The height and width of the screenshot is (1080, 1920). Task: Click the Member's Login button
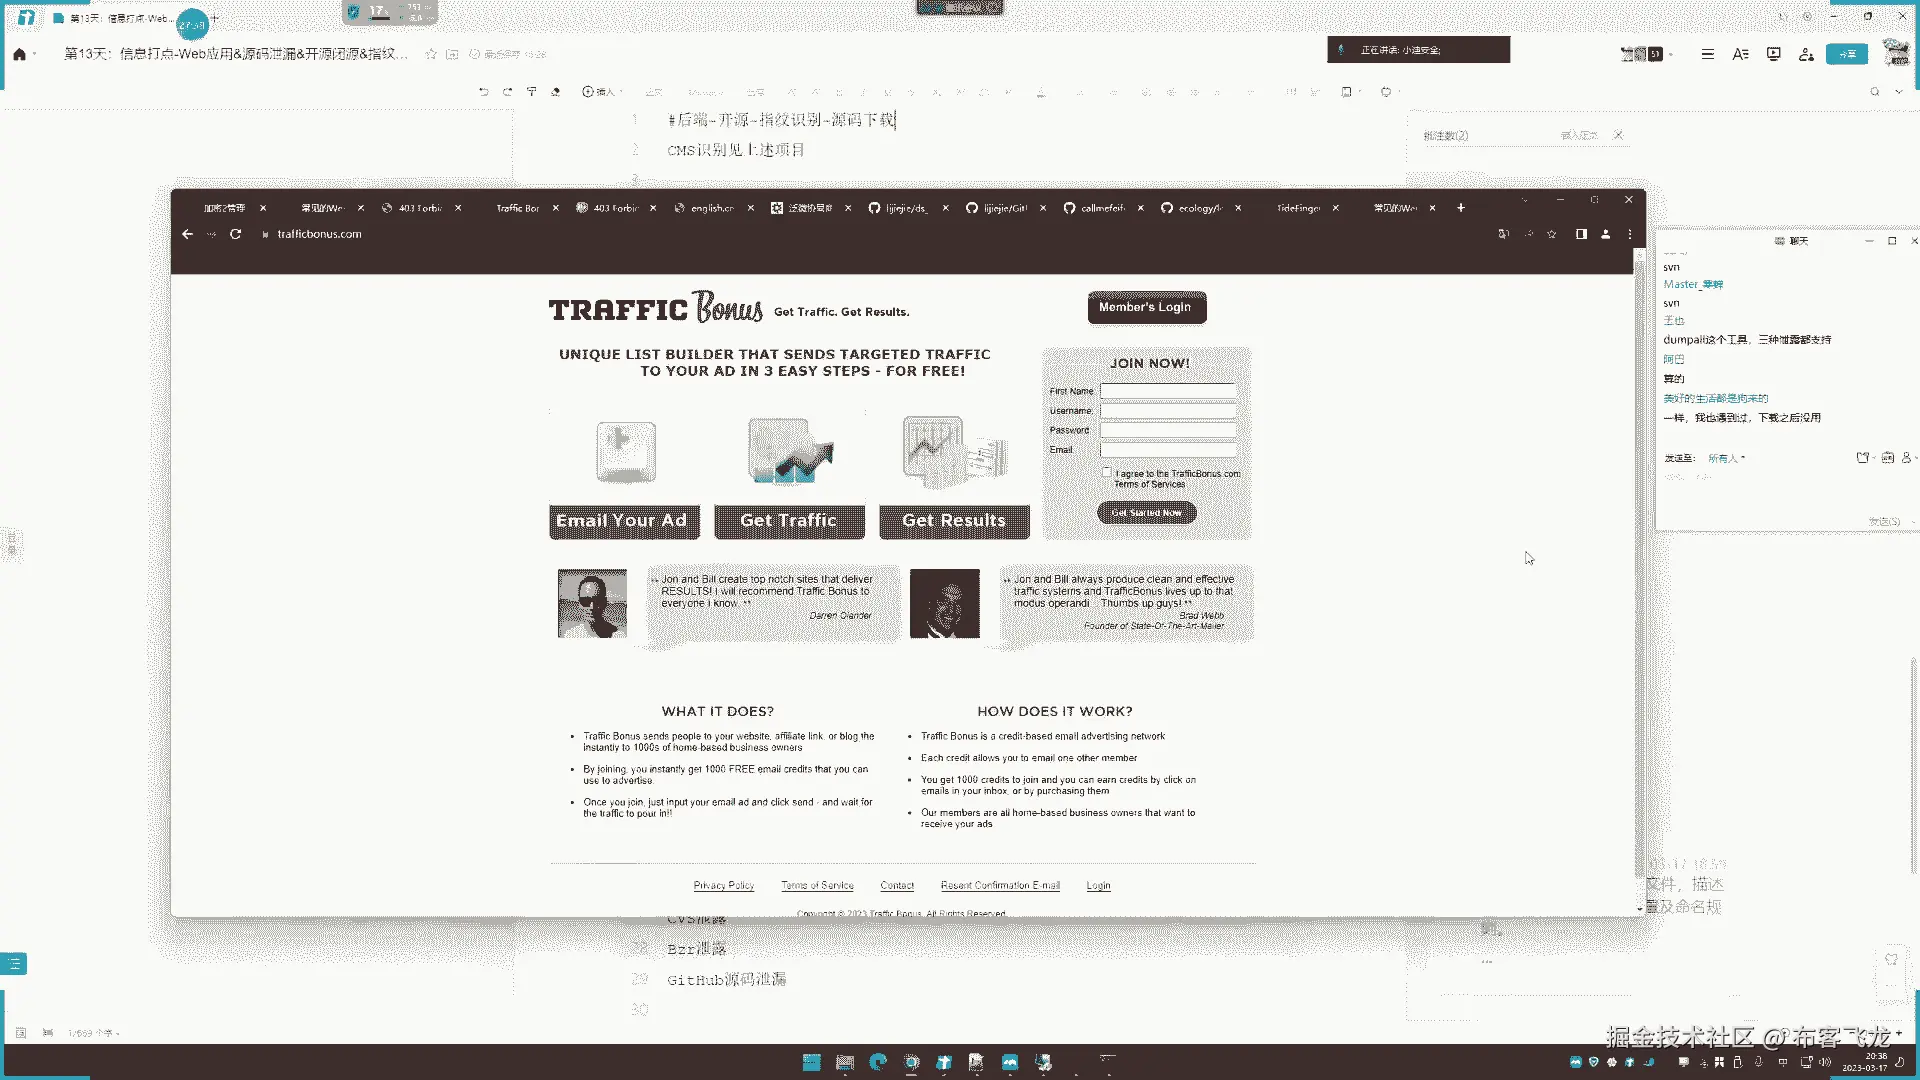pyautogui.click(x=1146, y=307)
